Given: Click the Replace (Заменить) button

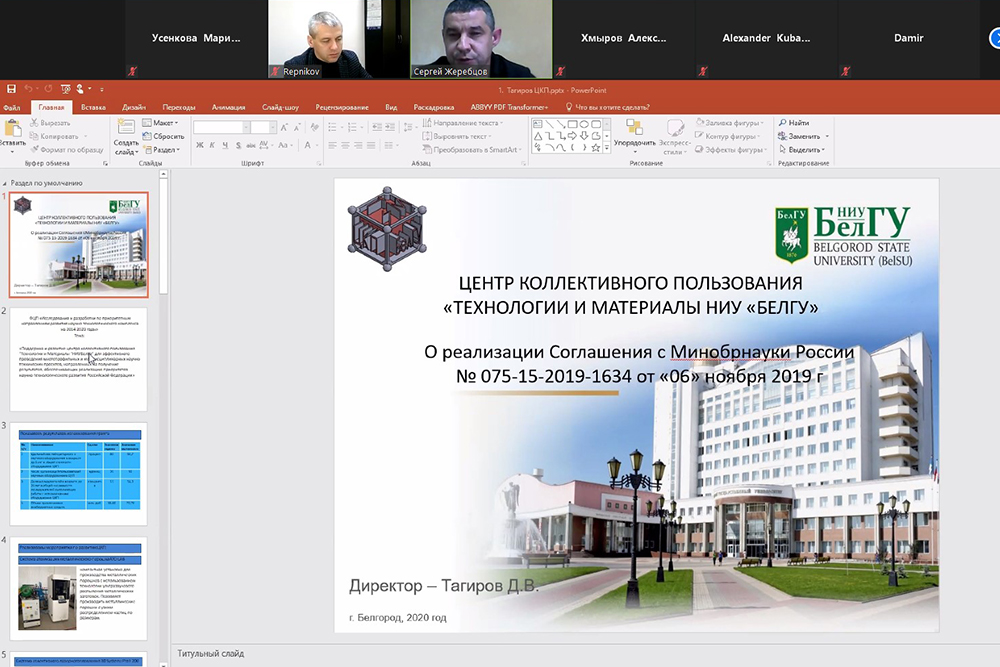Looking at the screenshot, I should (804, 136).
